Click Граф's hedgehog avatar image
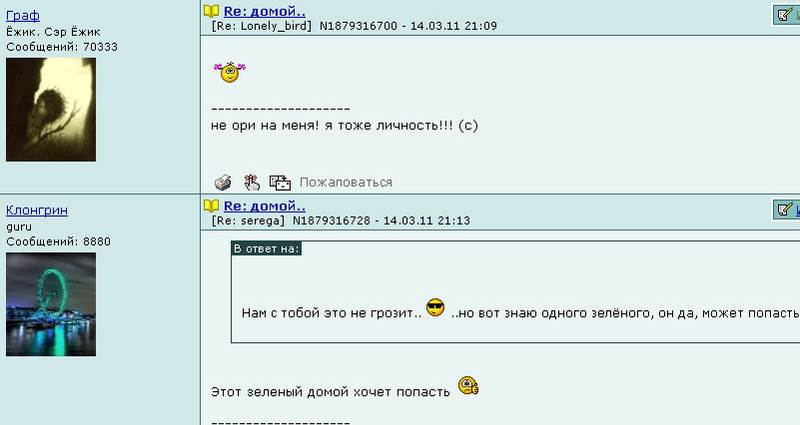 click(51, 110)
